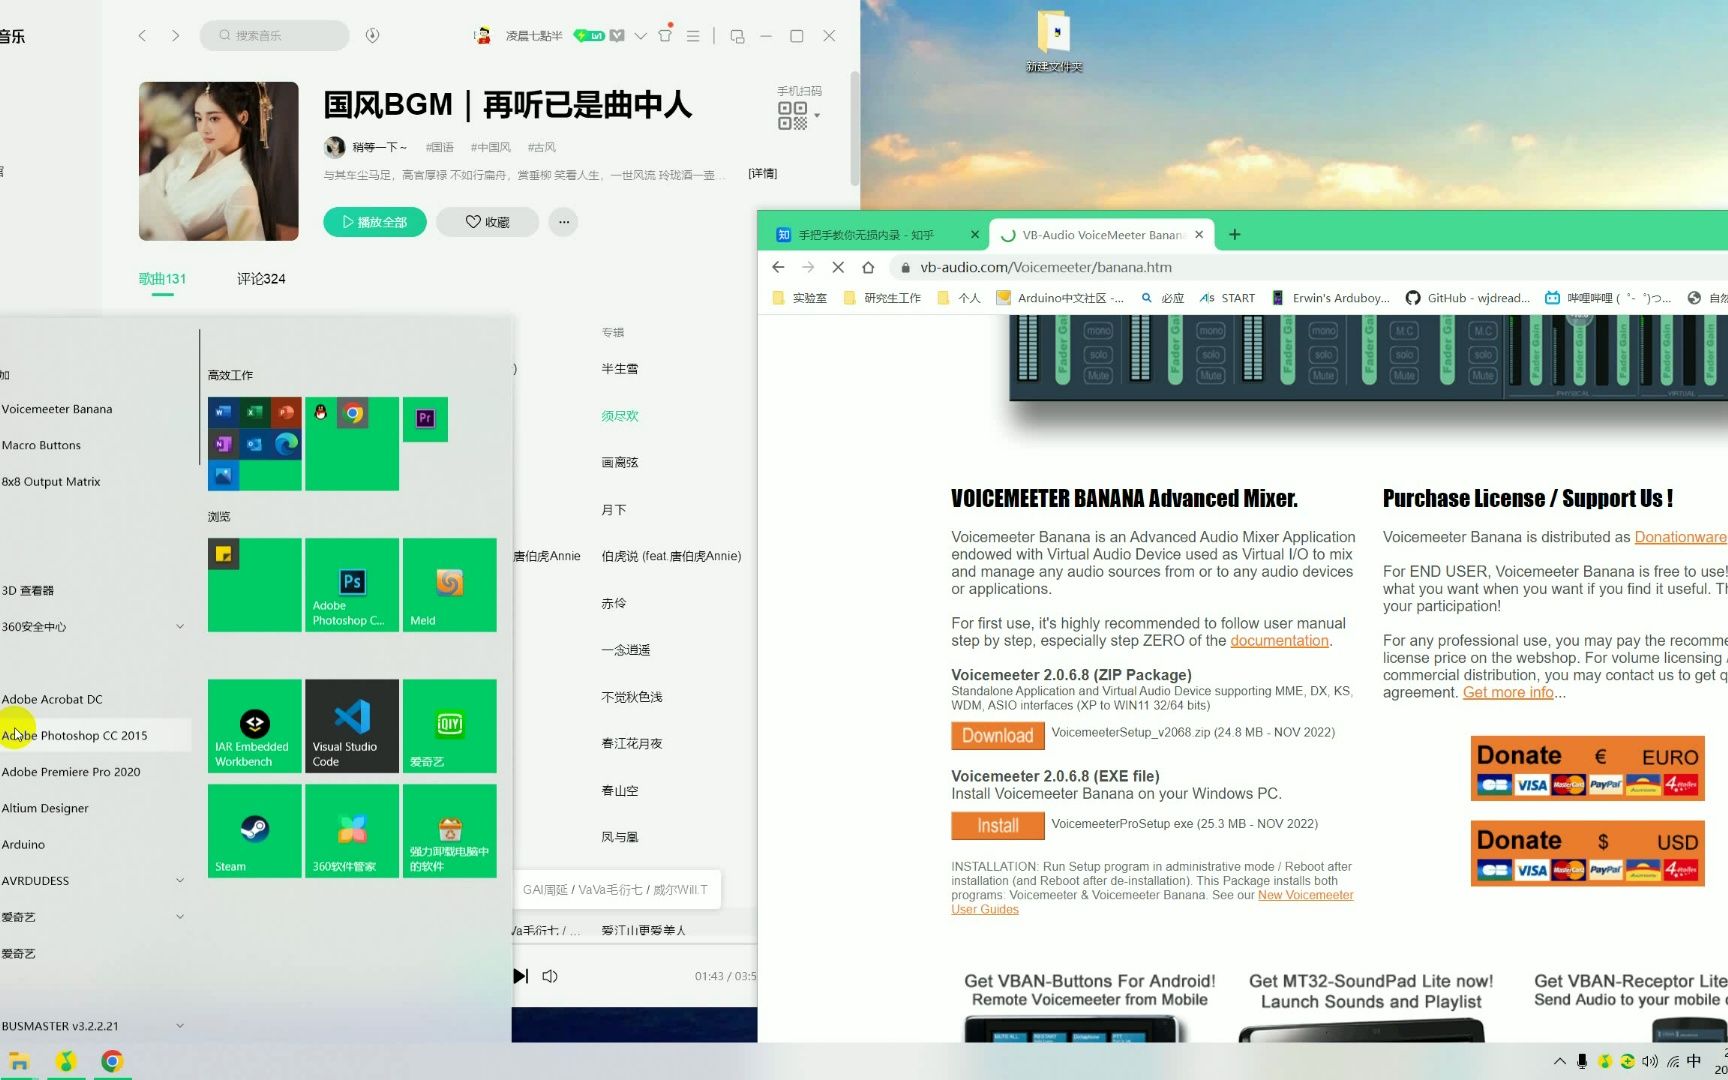Expand the AVRDUDESS folder in Start list

180,881
